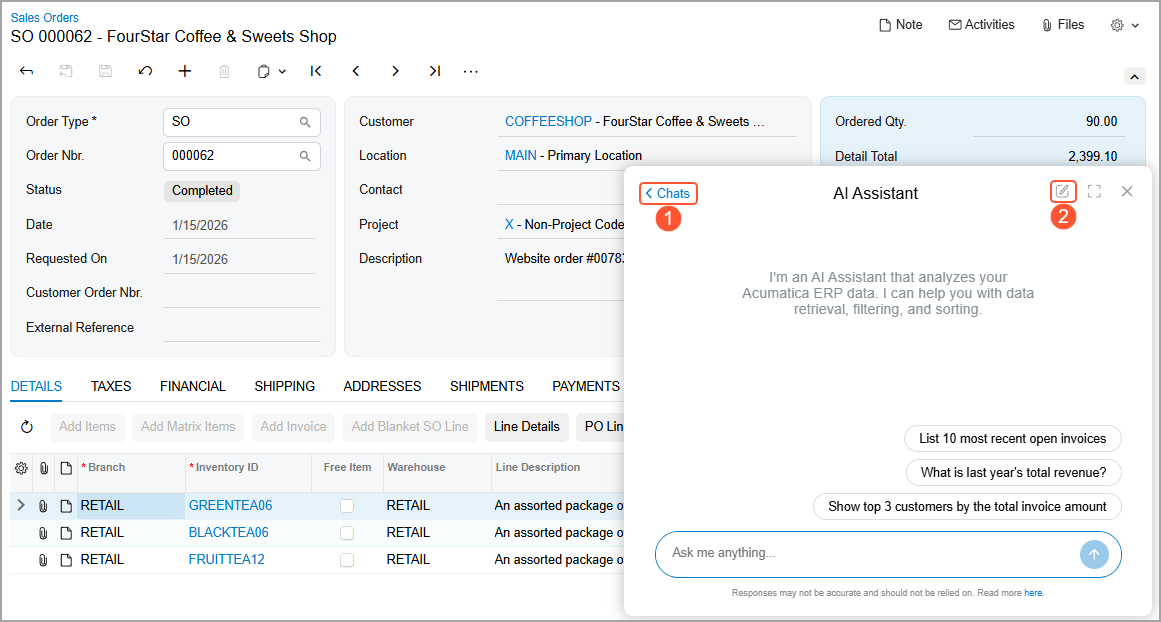Go to the next record
The height and width of the screenshot is (622, 1161).
[395, 71]
